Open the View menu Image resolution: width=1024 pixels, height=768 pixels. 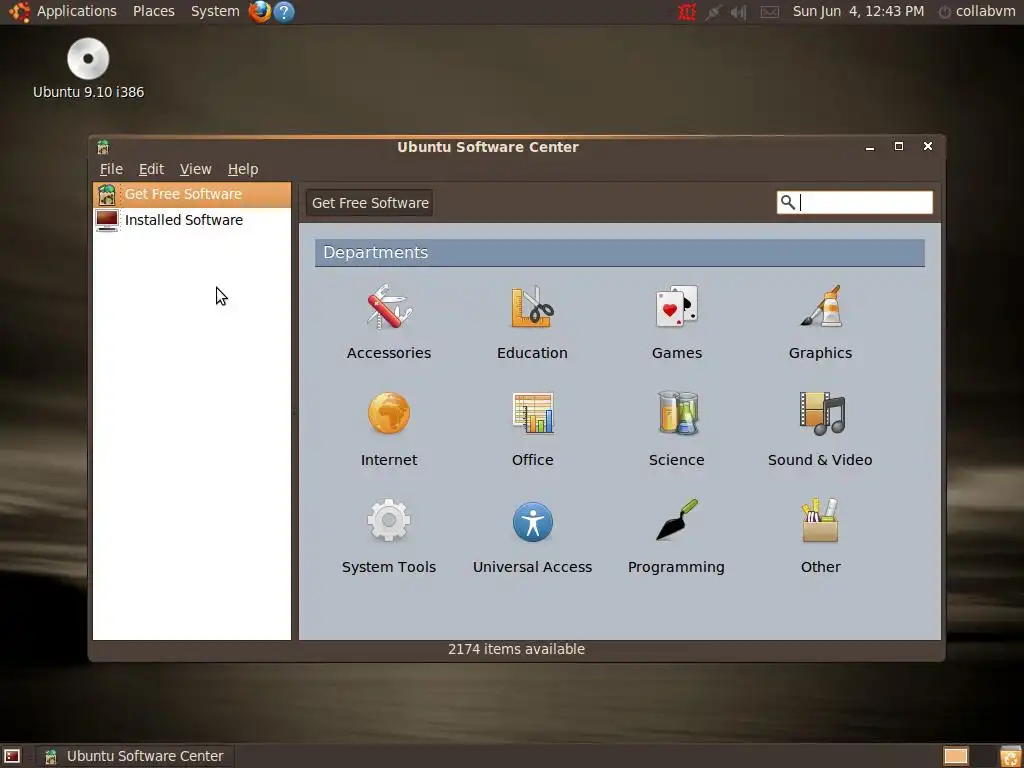tap(195, 169)
